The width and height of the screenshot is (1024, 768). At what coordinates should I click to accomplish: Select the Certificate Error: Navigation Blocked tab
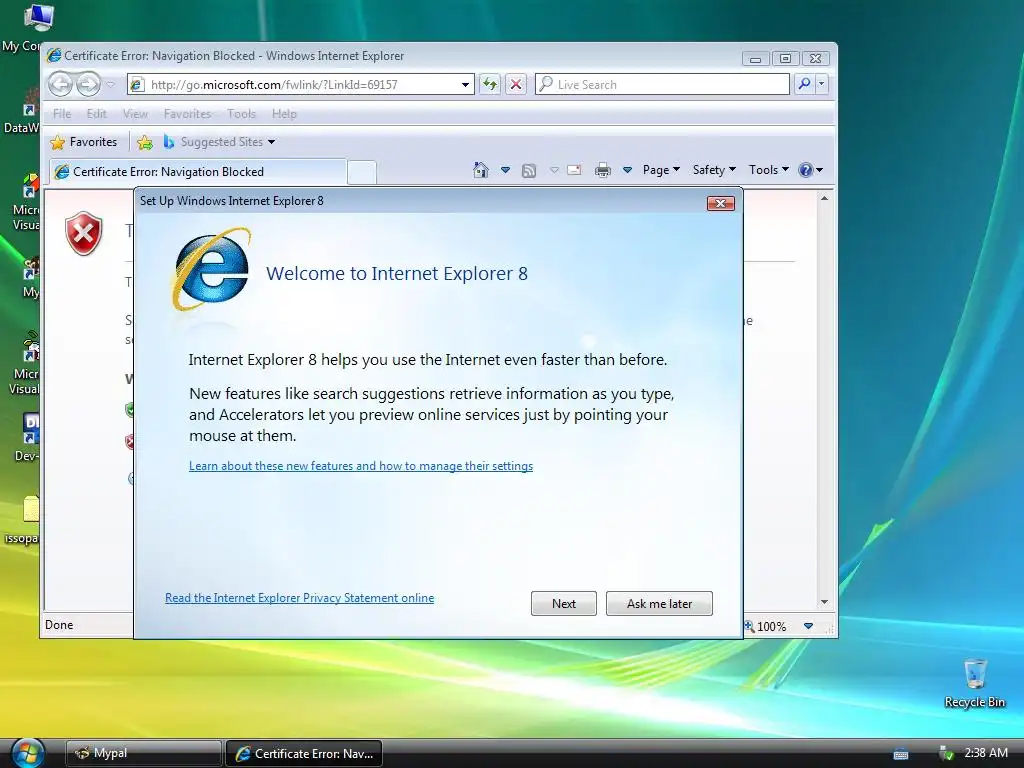coord(197,172)
